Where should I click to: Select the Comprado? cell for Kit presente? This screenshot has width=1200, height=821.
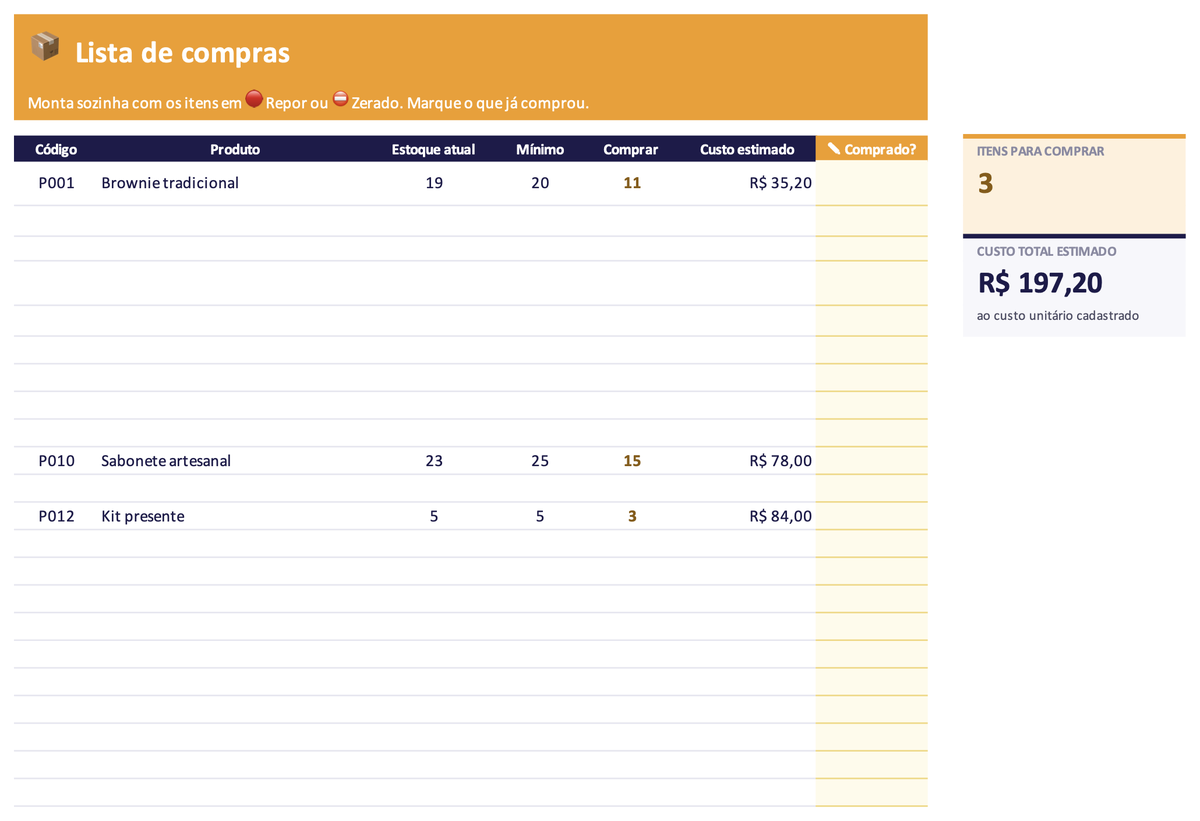[872, 516]
